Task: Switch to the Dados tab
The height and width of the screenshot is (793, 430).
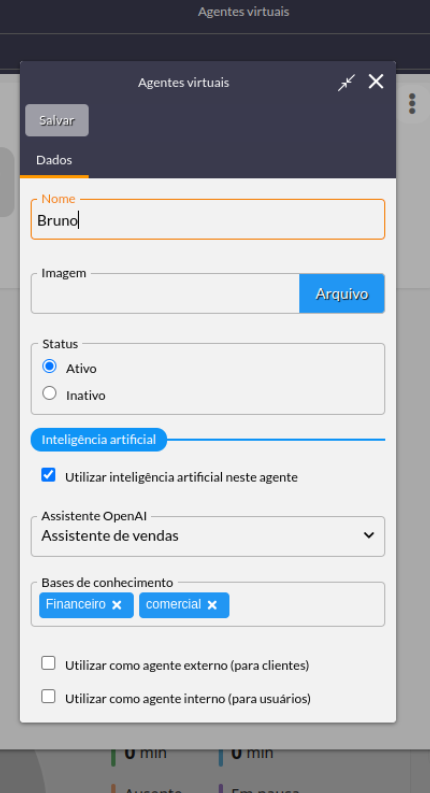Action: tap(54, 160)
